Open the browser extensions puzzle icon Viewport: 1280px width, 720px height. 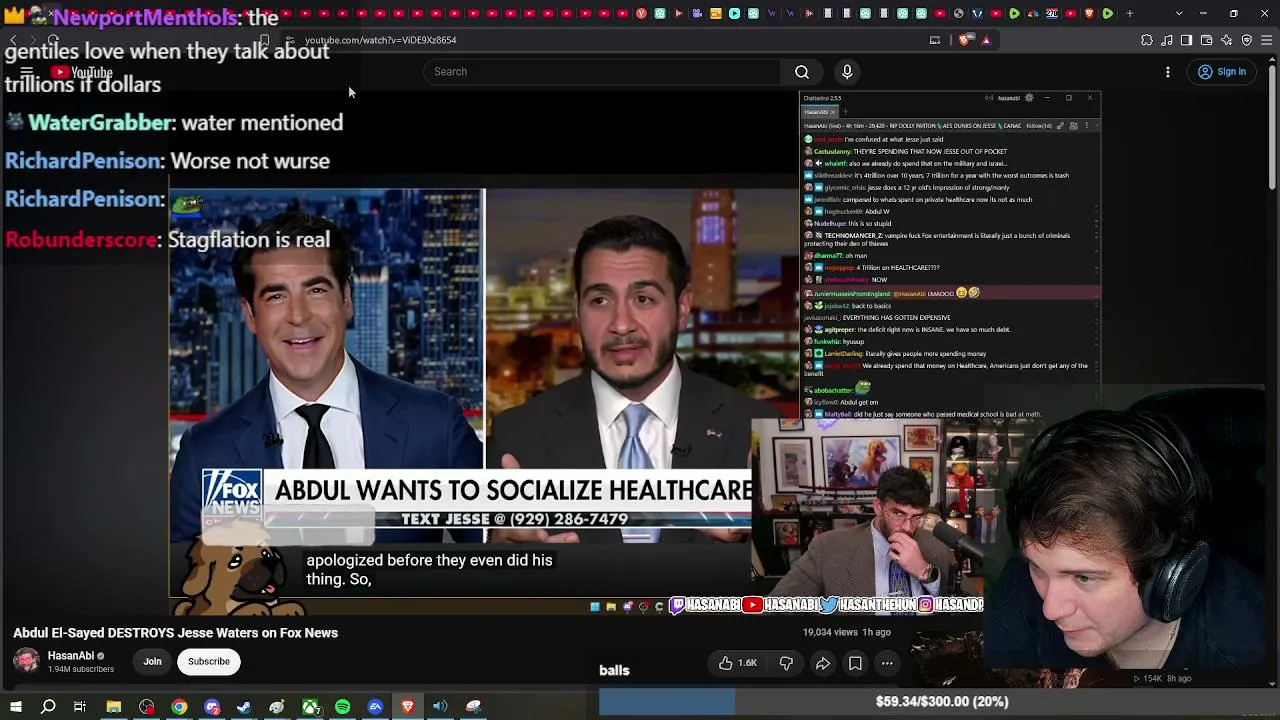click(1147, 40)
